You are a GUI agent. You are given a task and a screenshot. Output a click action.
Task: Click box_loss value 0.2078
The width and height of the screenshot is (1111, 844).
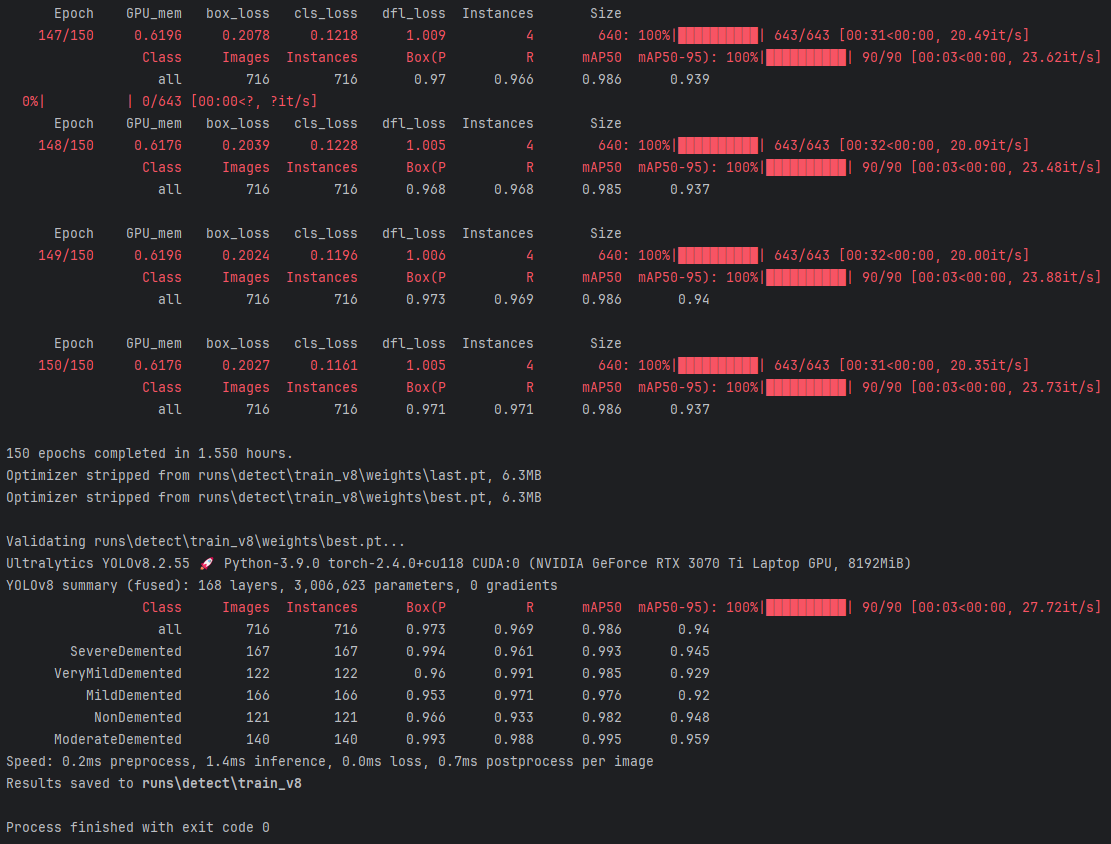tap(246, 35)
